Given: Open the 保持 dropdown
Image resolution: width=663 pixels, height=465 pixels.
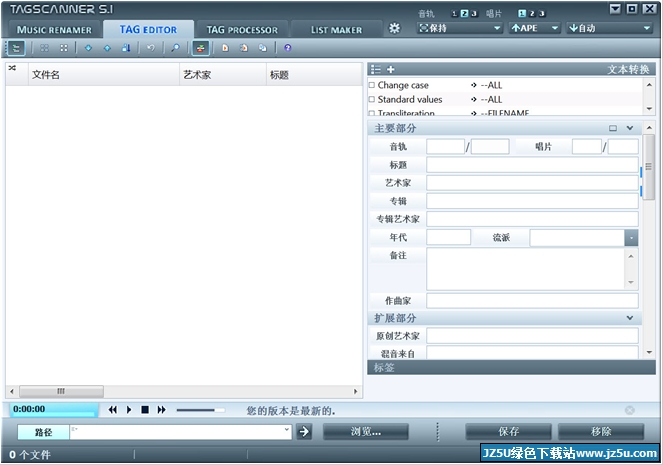Looking at the screenshot, I should point(460,28).
